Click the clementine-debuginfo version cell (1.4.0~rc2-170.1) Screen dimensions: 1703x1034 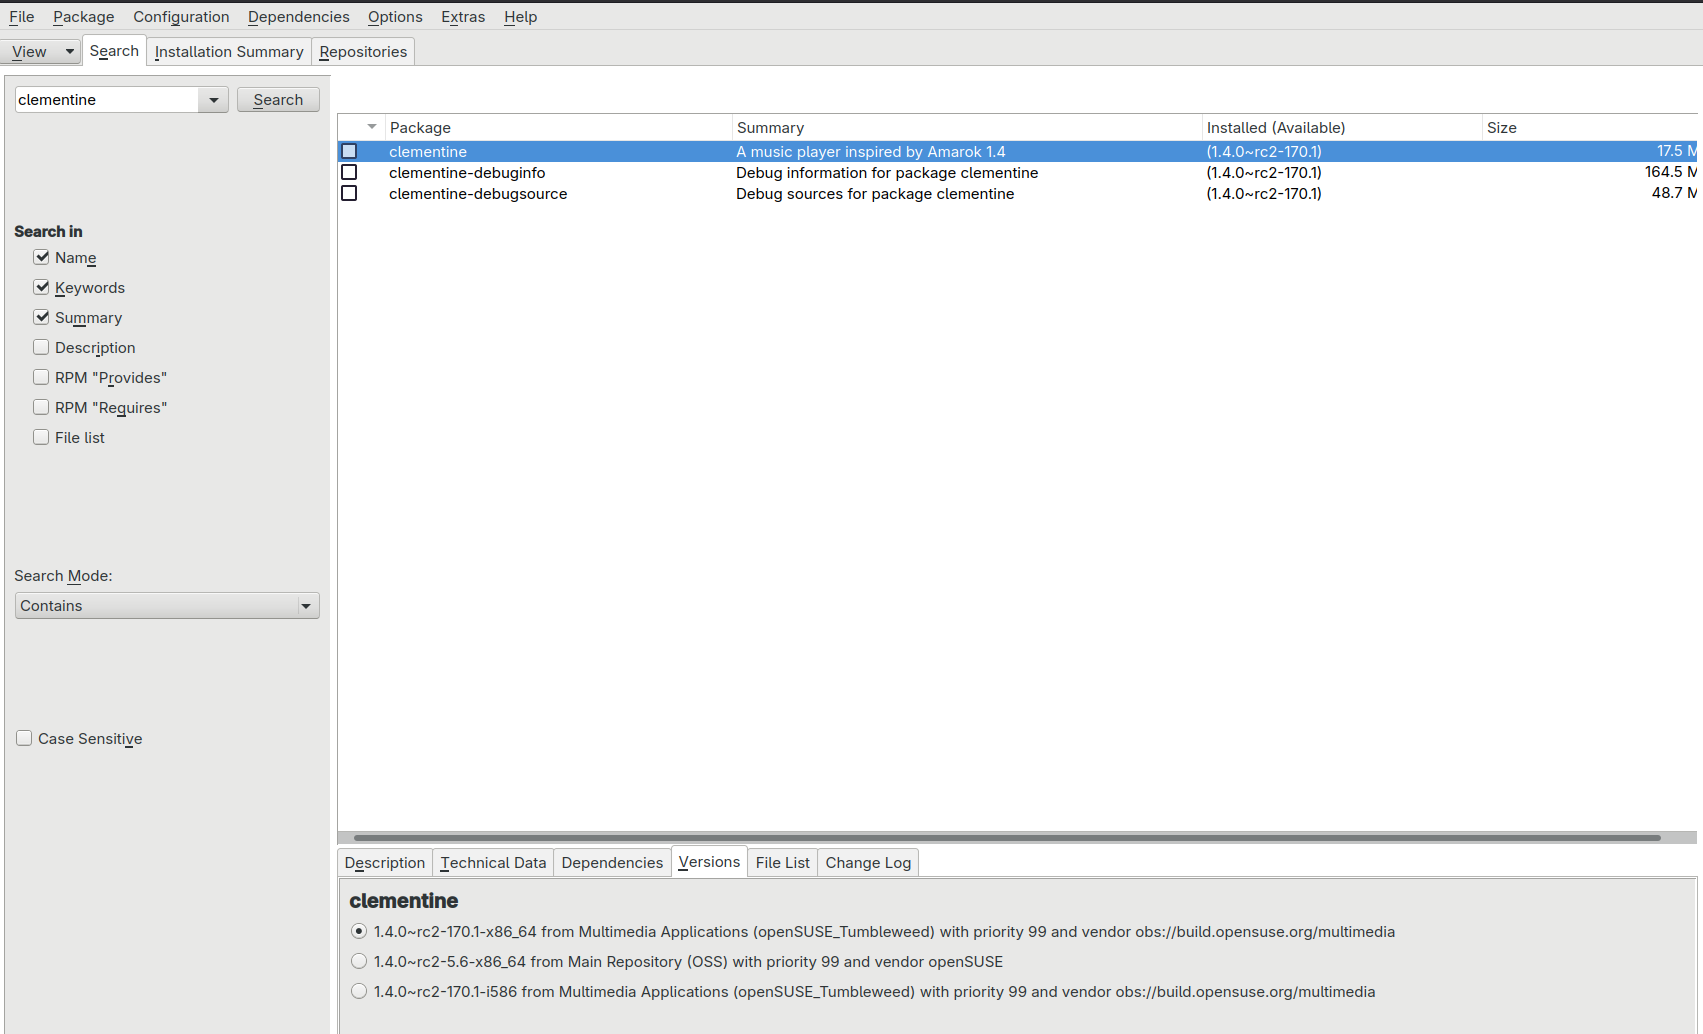1264,173
